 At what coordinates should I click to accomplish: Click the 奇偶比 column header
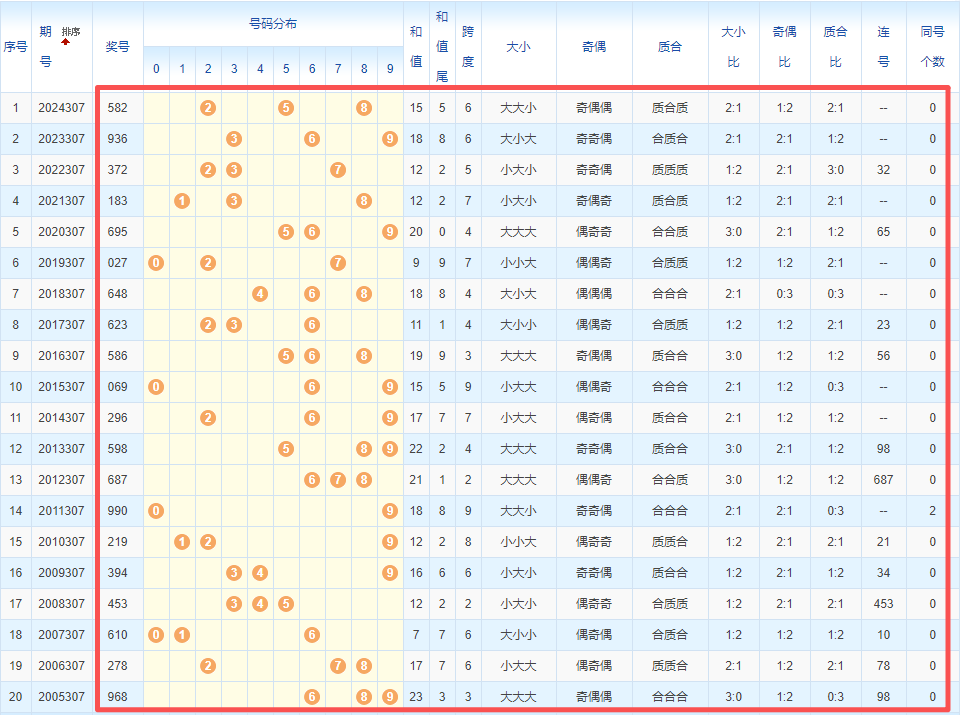coord(784,47)
